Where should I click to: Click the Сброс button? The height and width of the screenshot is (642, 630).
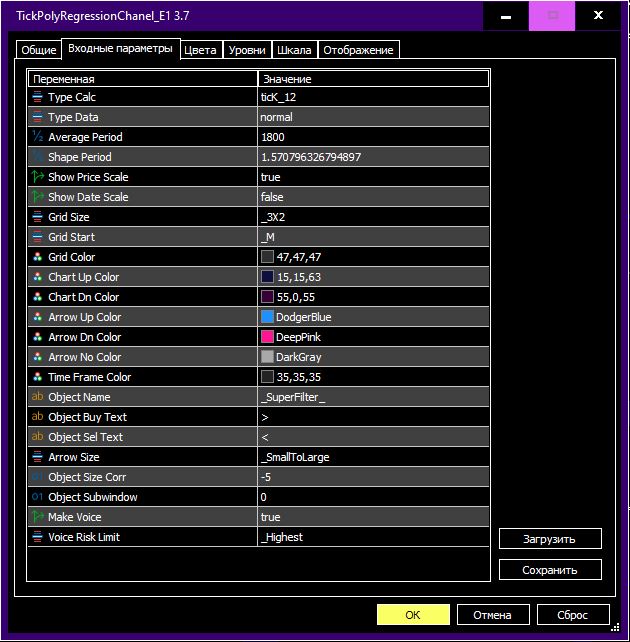pyautogui.click(x=573, y=615)
